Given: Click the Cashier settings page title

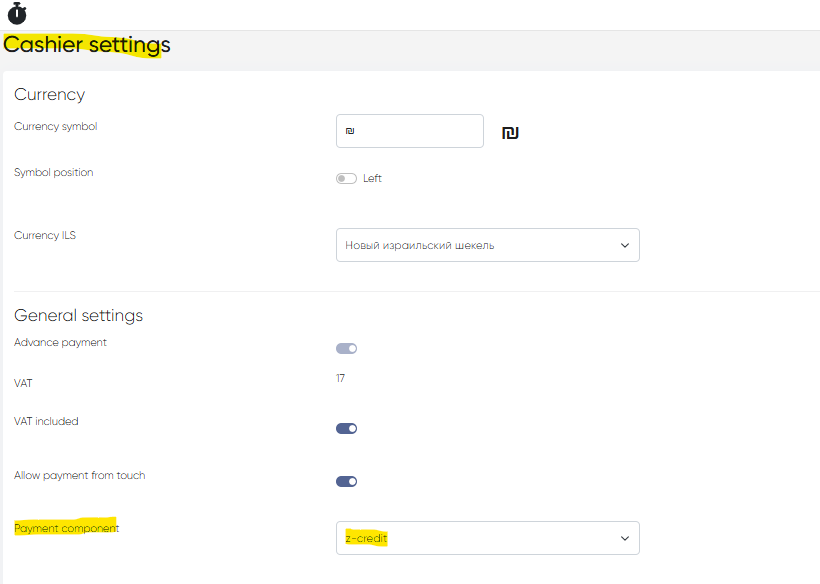Looking at the screenshot, I should [87, 45].
